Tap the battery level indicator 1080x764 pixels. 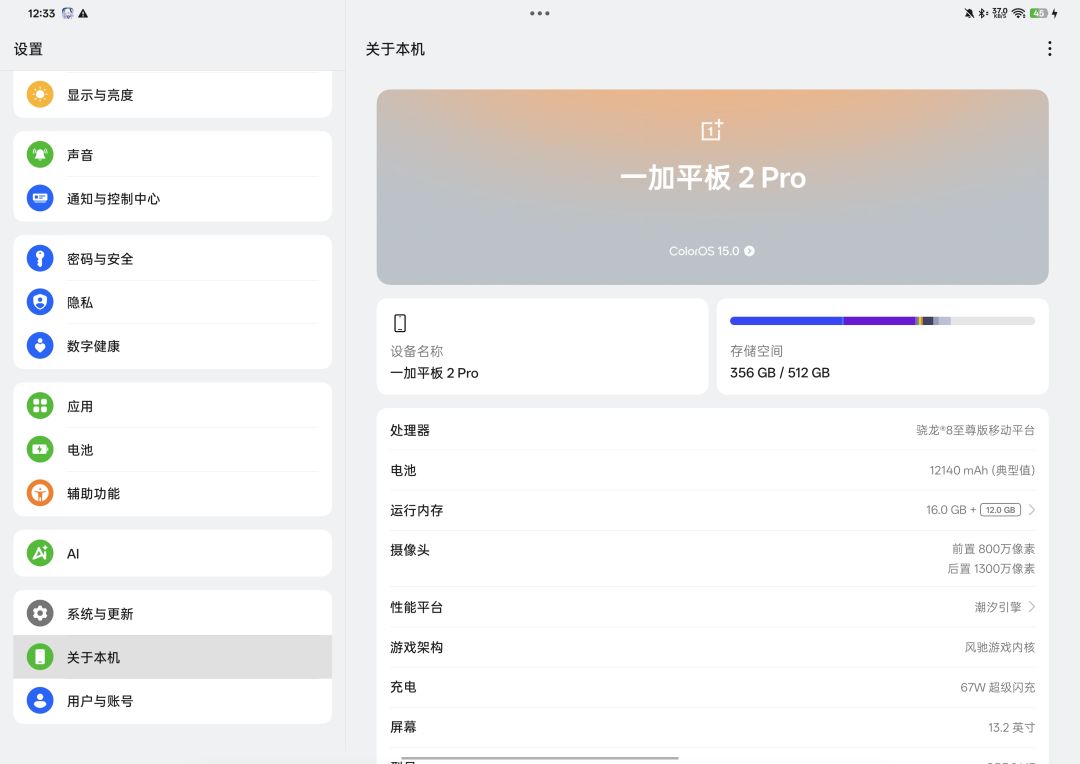(1039, 13)
